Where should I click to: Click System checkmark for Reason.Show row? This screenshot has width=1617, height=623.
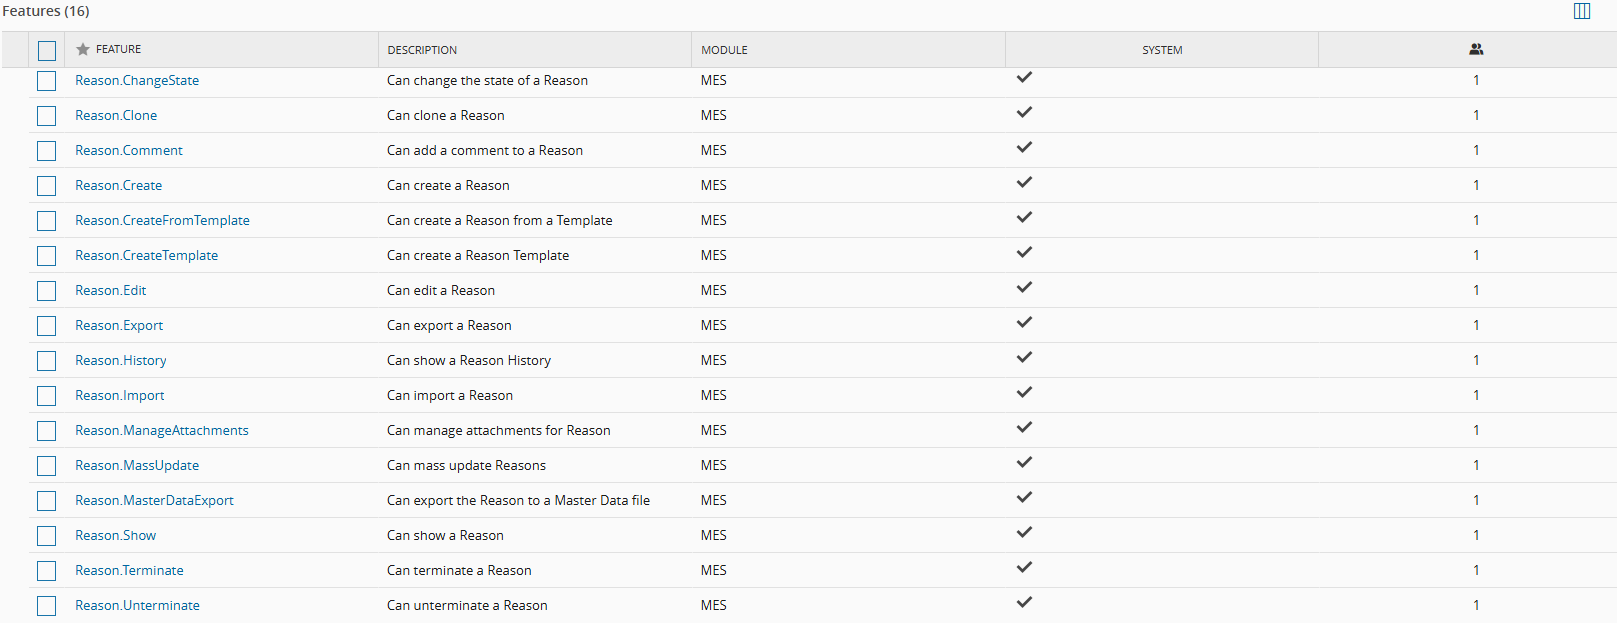click(1024, 533)
